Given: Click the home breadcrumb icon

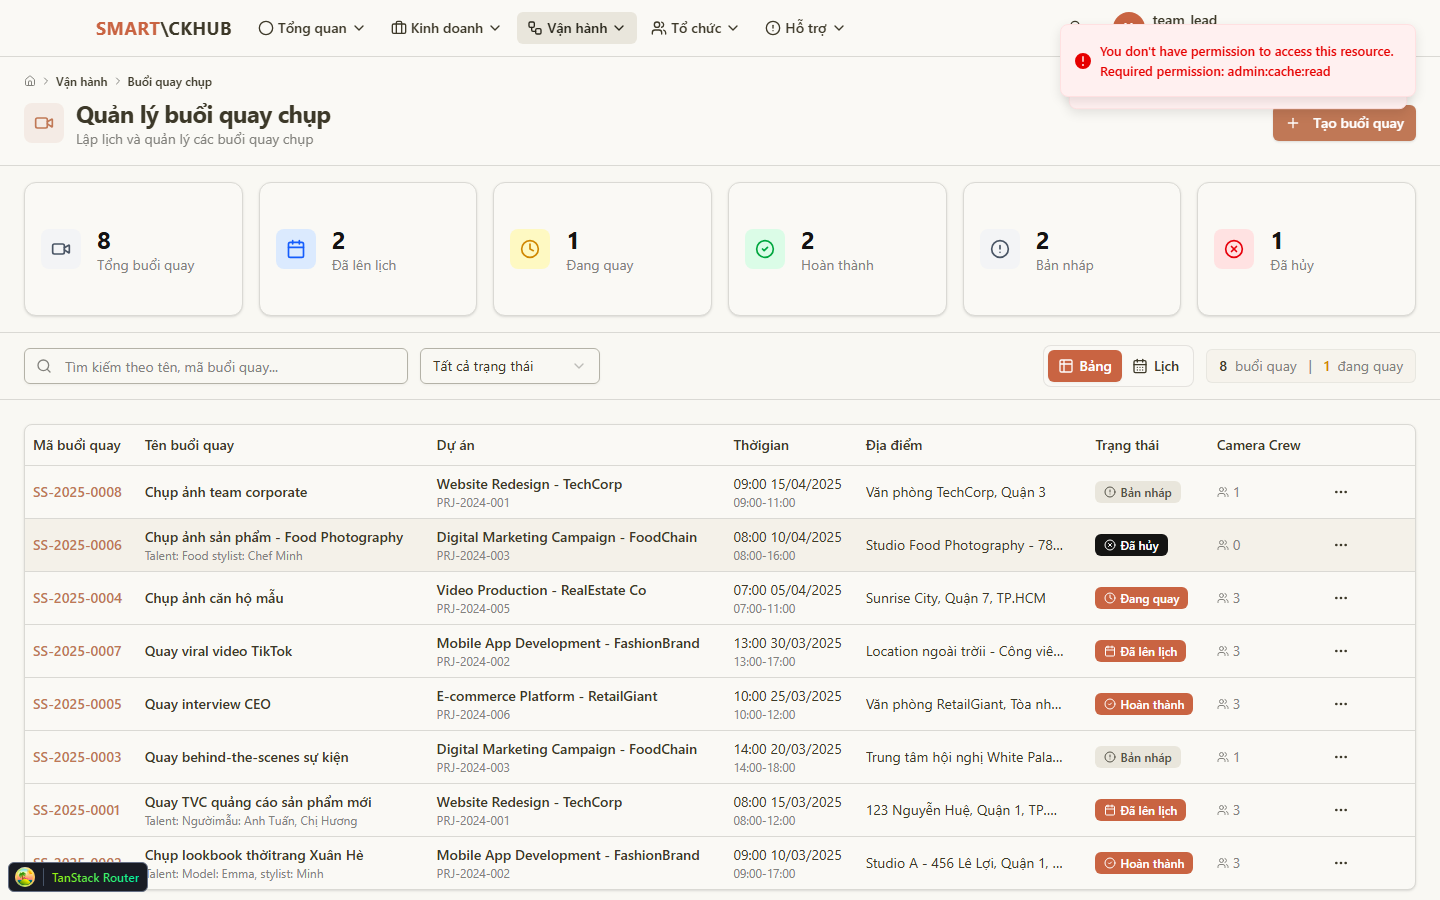Looking at the screenshot, I should (x=30, y=82).
